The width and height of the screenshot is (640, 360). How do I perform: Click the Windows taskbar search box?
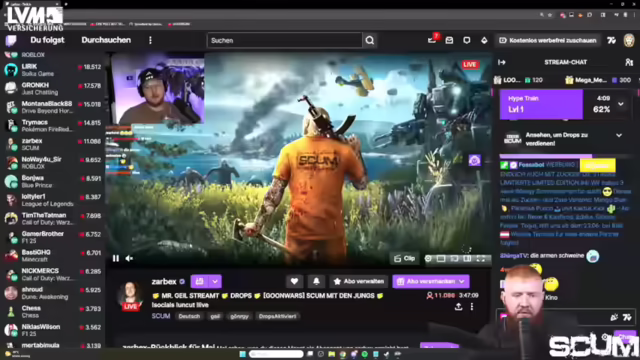coord(276,354)
